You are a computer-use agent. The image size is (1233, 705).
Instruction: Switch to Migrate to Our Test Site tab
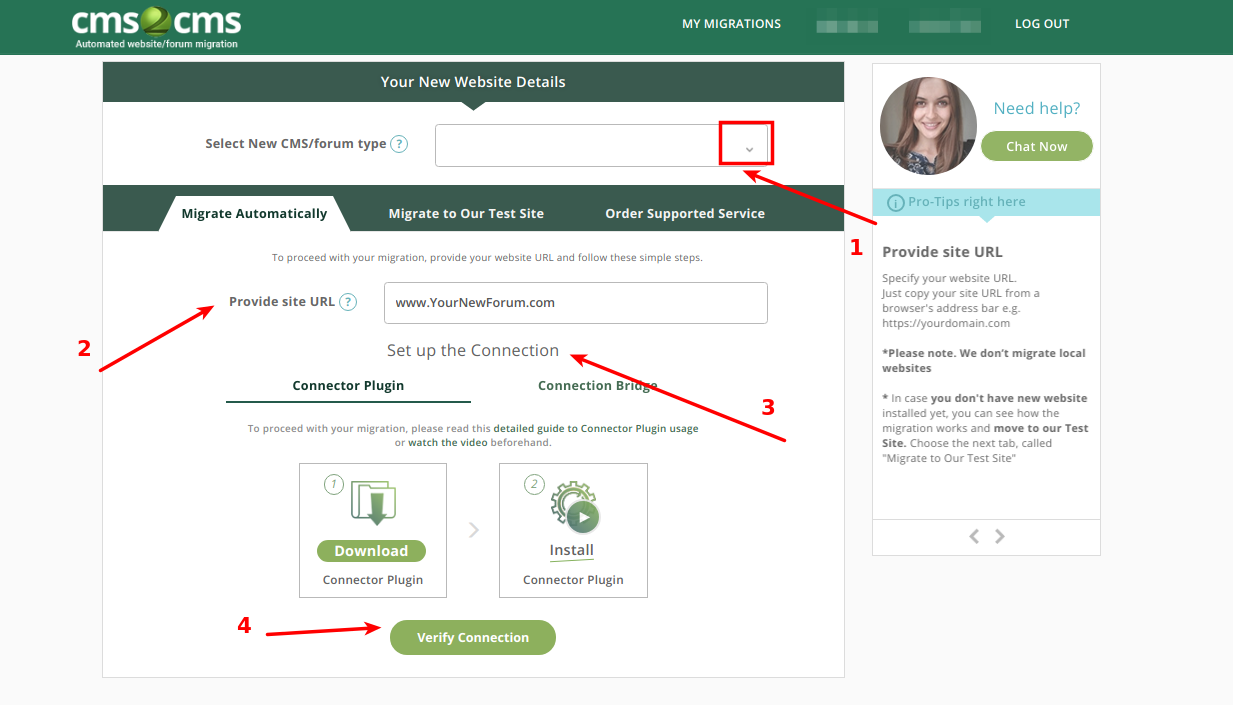(x=466, y=214)
